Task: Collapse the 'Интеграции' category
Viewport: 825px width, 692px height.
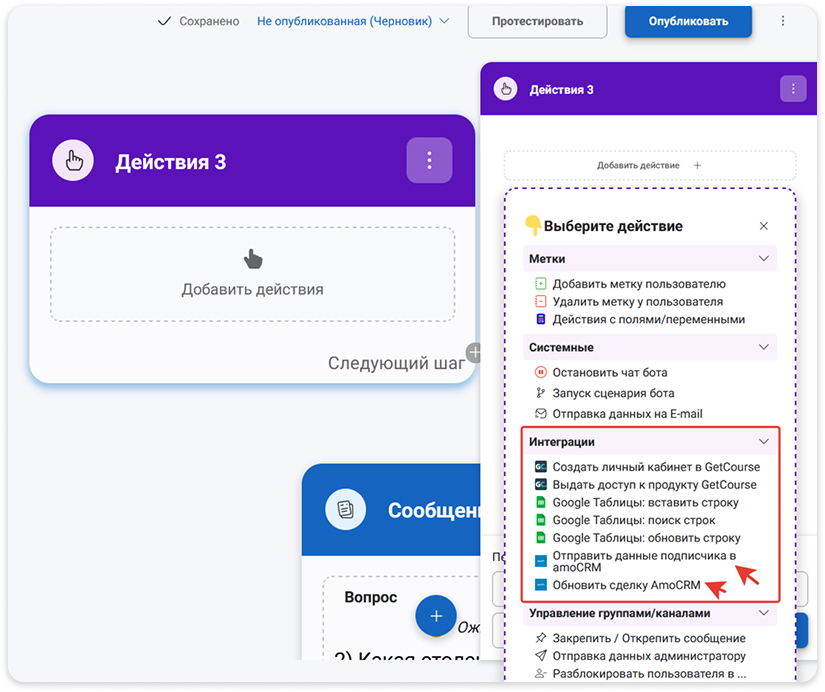Action: click(x=765, y=441)
